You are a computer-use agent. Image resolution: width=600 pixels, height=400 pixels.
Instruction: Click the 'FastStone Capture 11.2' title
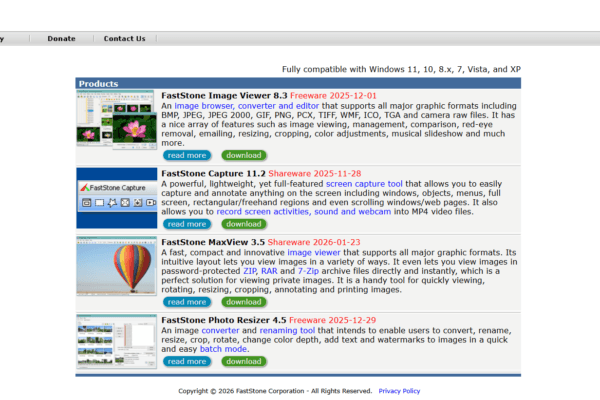coord(213,173)
